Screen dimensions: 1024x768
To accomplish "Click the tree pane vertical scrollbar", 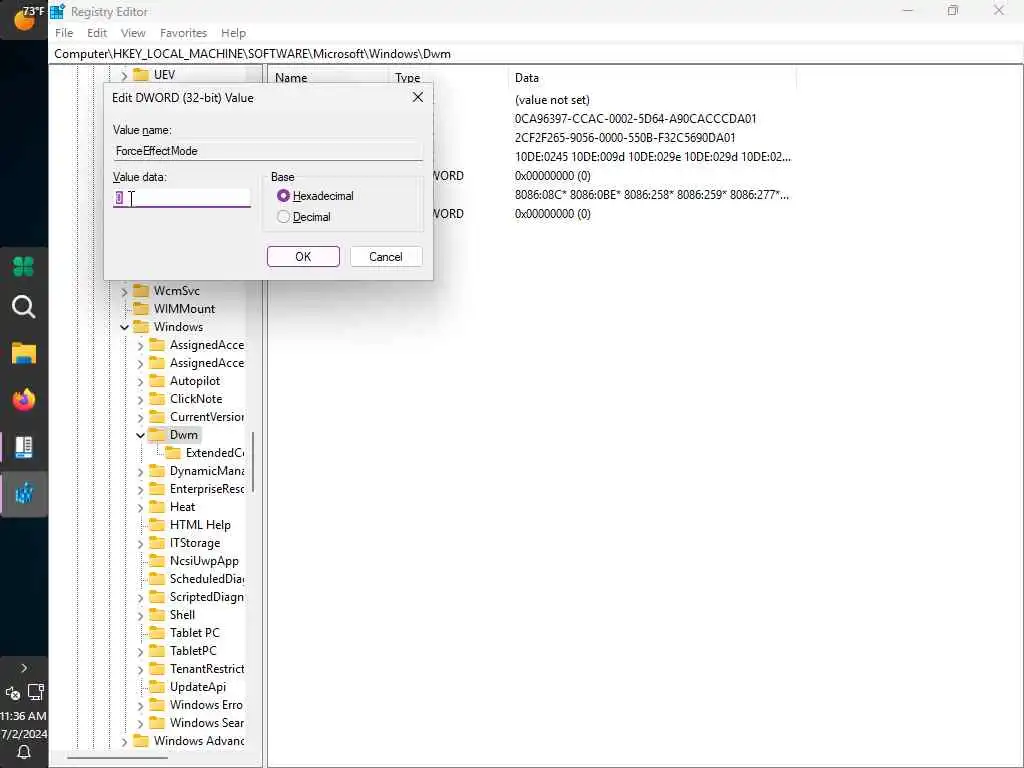I will 253,462.
